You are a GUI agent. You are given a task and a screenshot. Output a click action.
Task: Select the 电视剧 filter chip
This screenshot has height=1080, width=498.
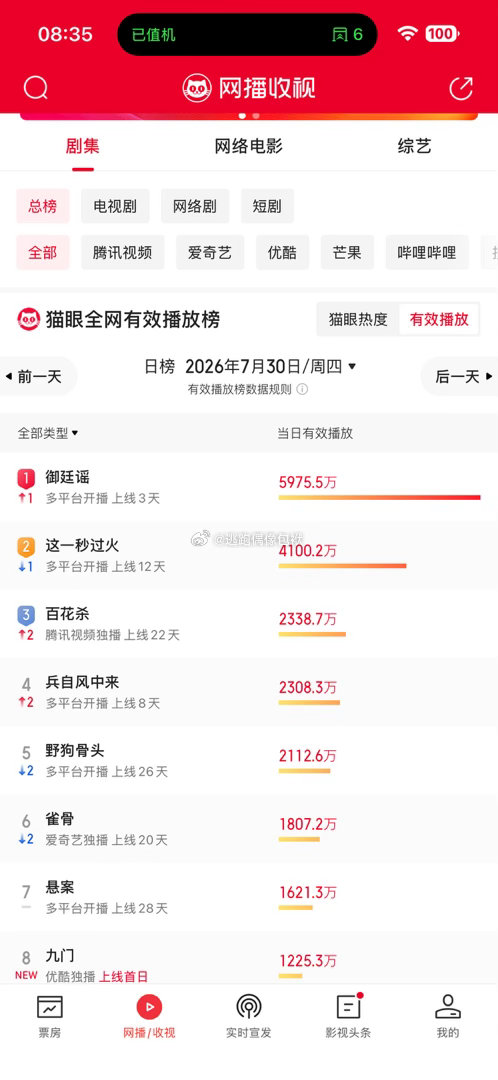tap(115, 206)
